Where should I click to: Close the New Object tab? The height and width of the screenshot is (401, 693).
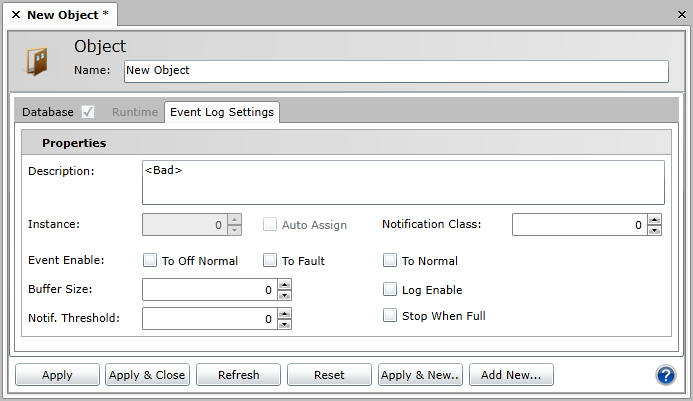coord(15,15)
